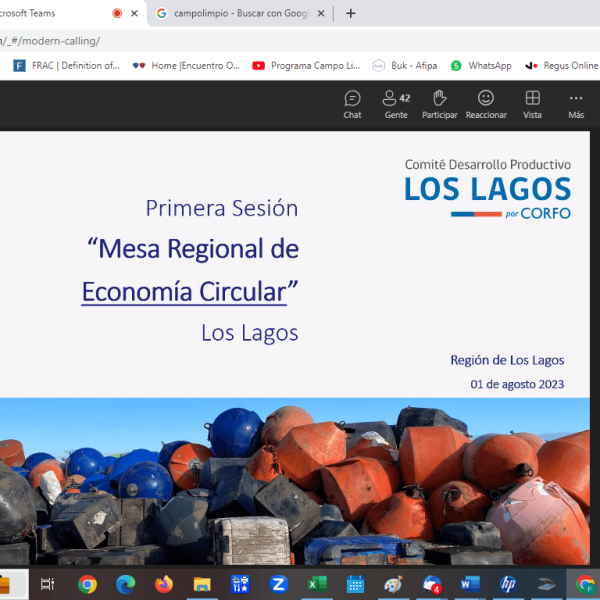Open Firefox from the taskbar
Viewport: 600px width, 600px height.
[164, 584]
